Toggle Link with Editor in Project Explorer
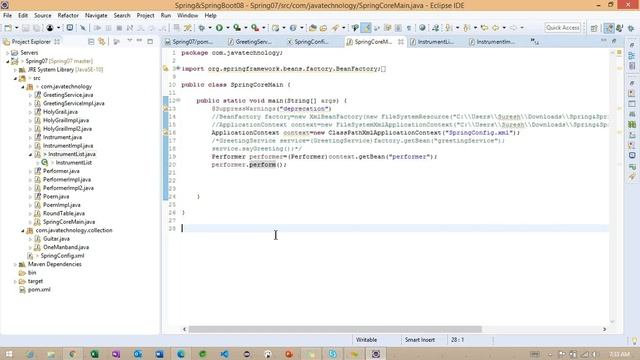The height and width of the screenshot is (360, 640). [102, 42]
